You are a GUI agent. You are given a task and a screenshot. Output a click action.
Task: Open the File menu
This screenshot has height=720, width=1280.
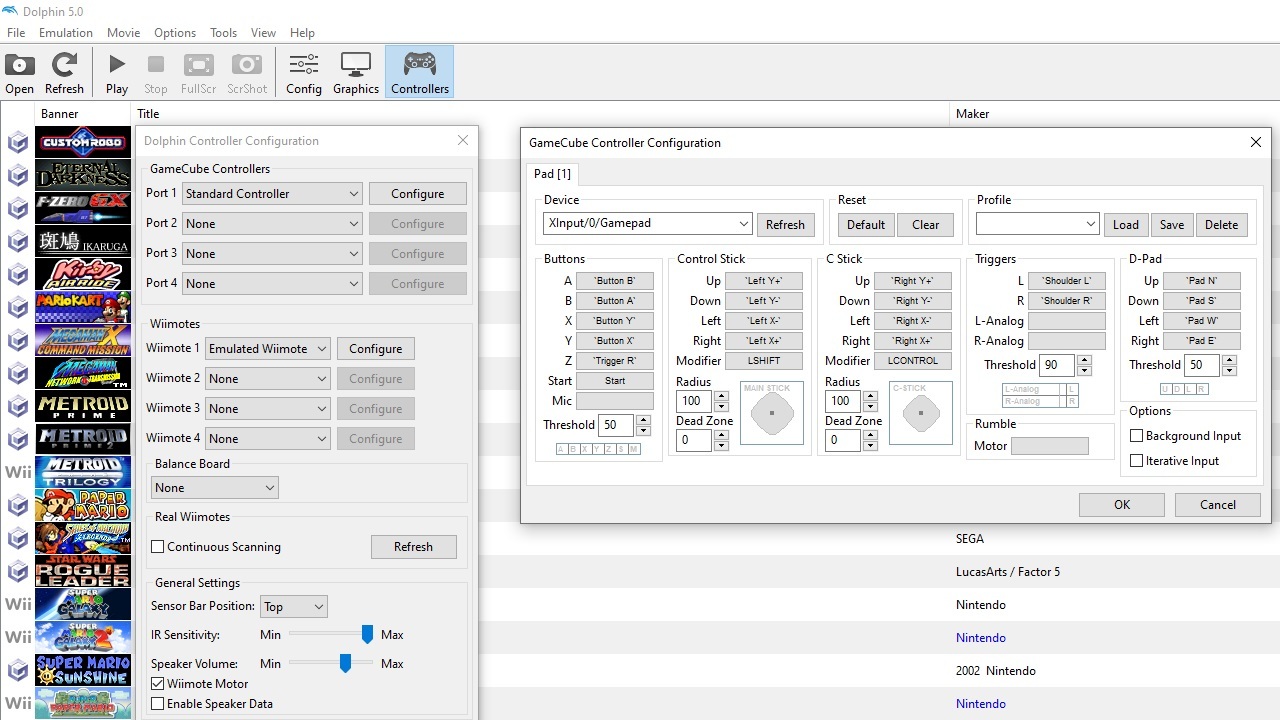(16, 33)
